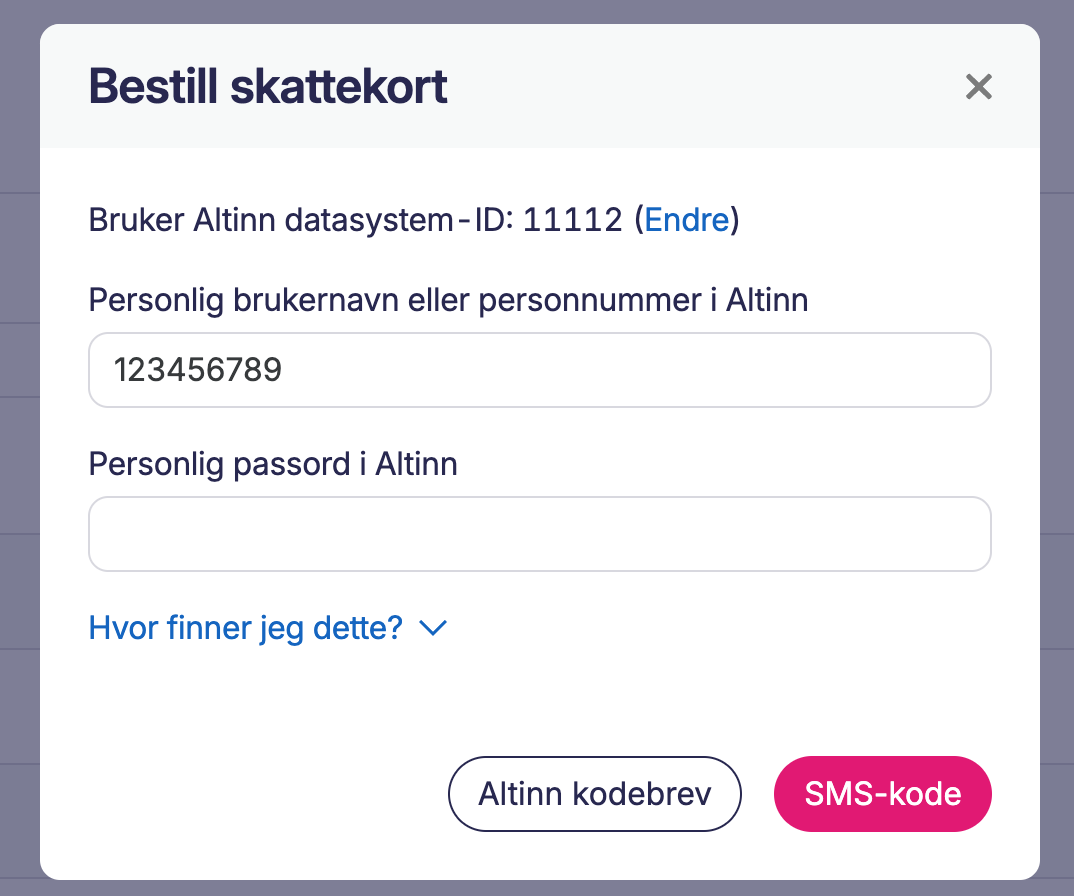
Task: Click the dimmed backdrop right of dialog
Action: (1057, 450)
